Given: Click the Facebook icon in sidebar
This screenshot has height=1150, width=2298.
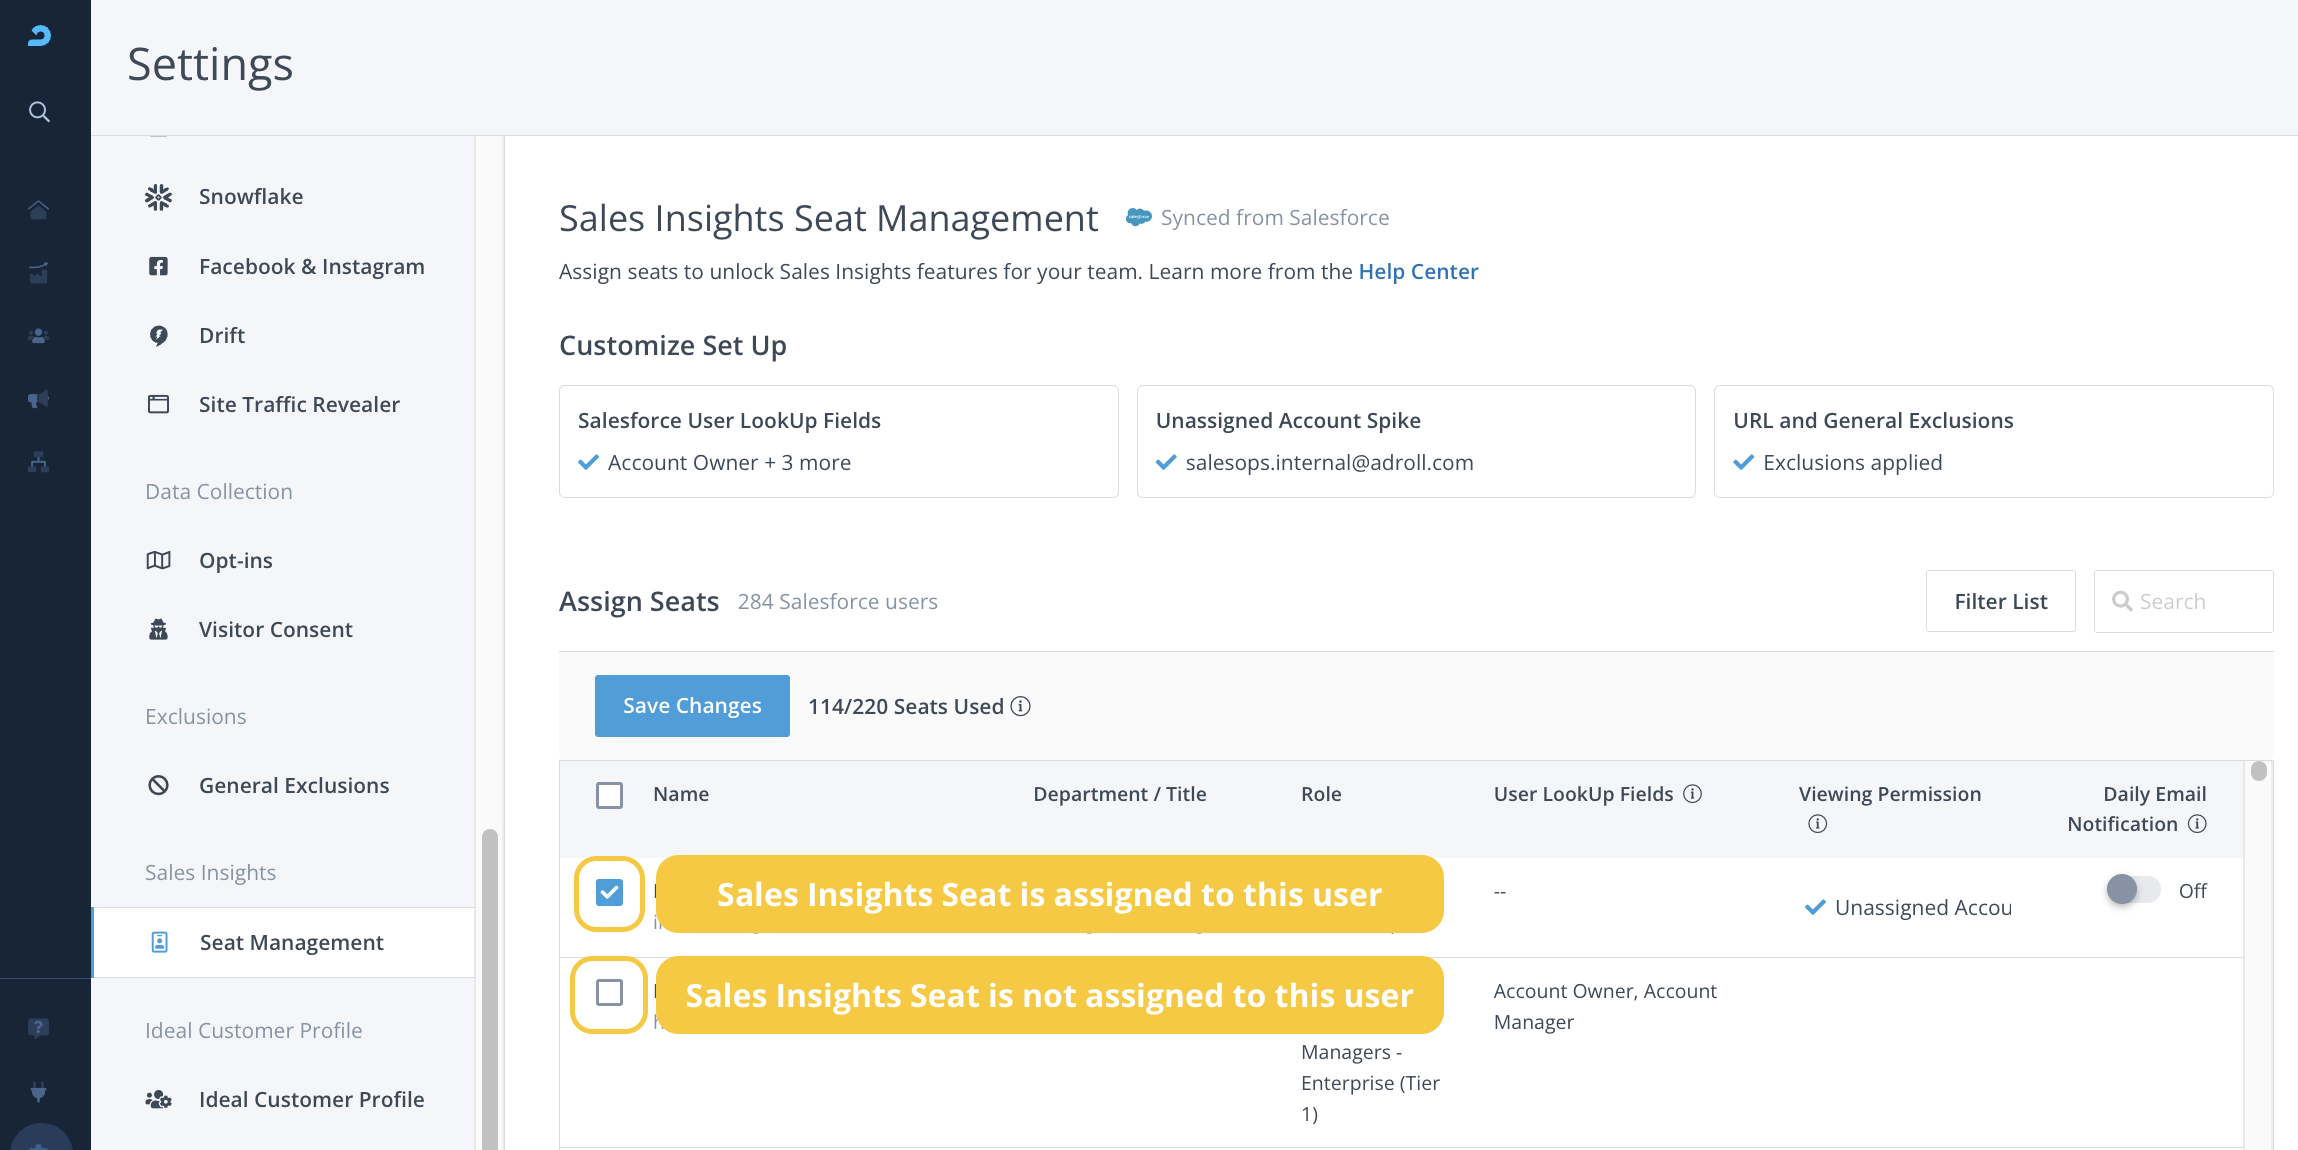Looking at the screenshot, I should 158,266.
